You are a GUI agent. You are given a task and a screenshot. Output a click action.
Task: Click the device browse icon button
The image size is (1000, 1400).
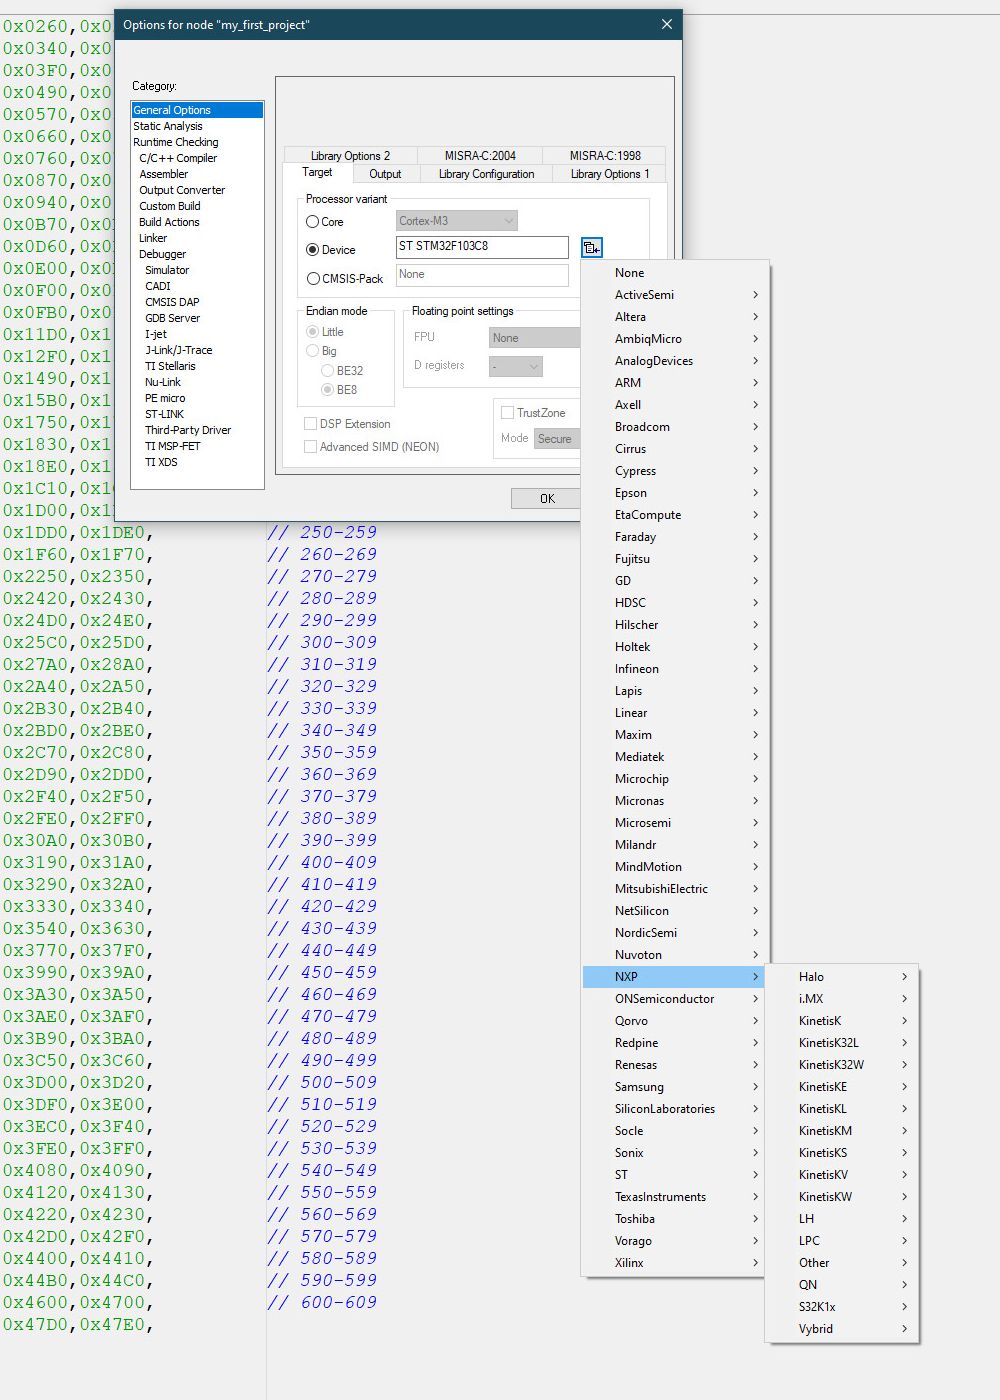tap(591, 247)
